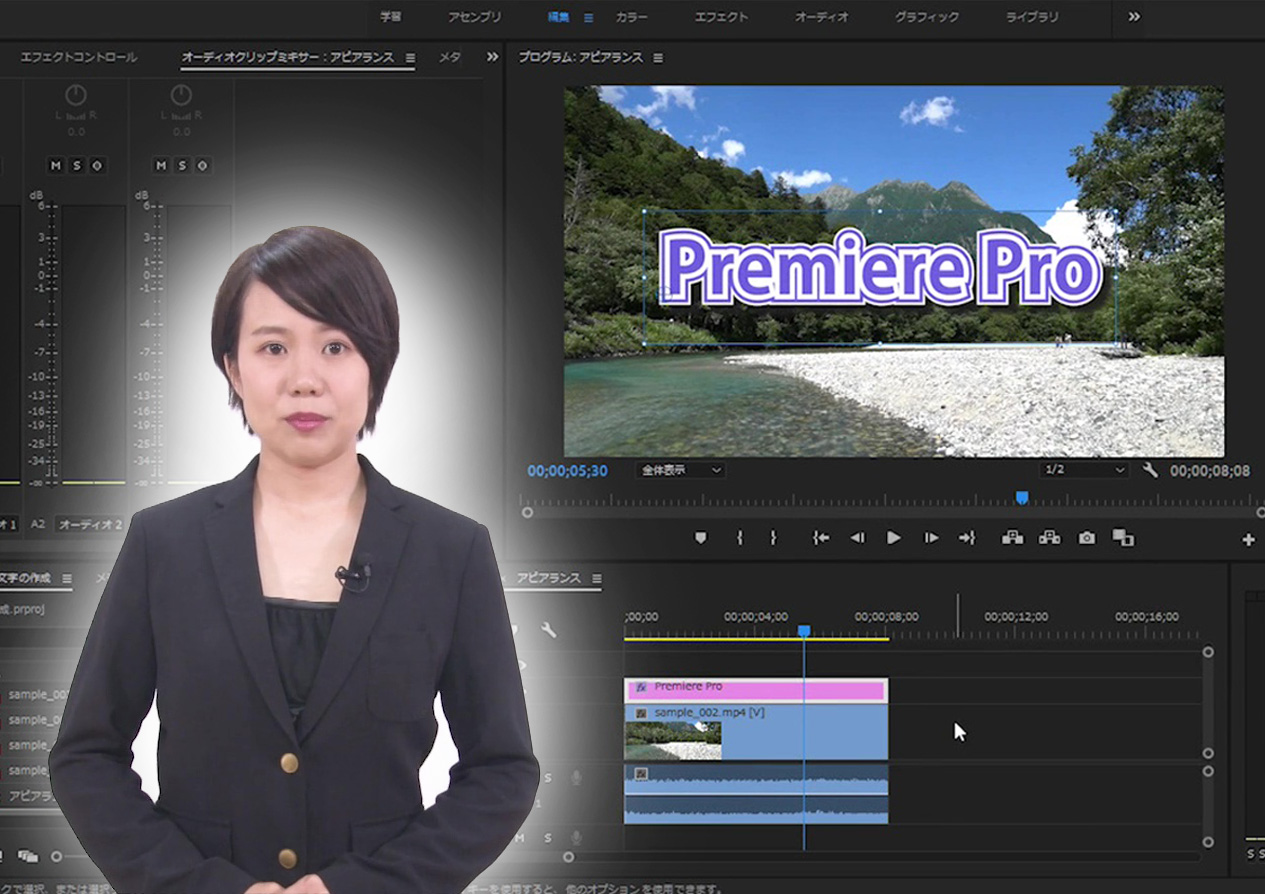1265x894 pixels.
Task: Click the Go to In point icon
Action: [821, 538]
